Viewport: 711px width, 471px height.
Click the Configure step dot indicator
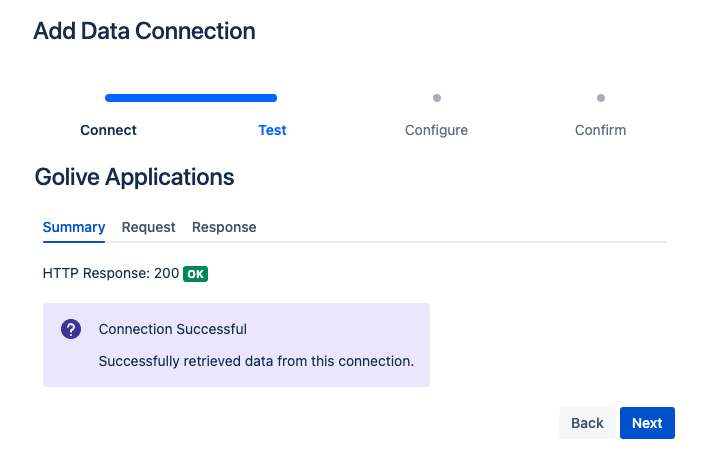437,98
